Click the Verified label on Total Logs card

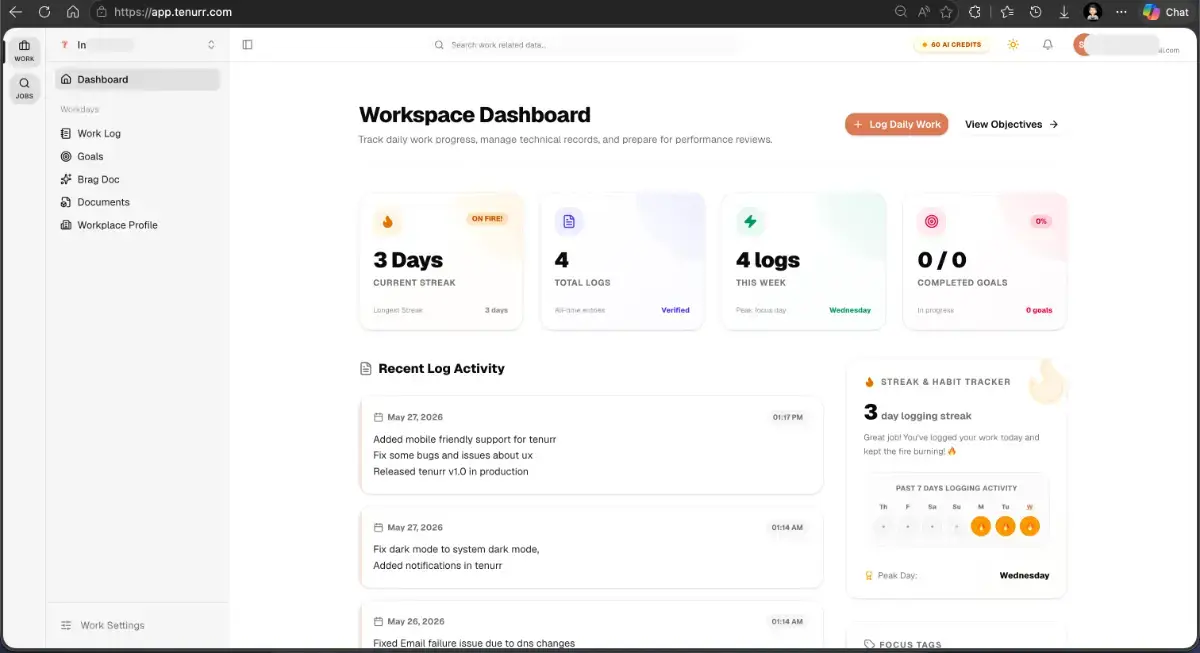coord(675,310)
